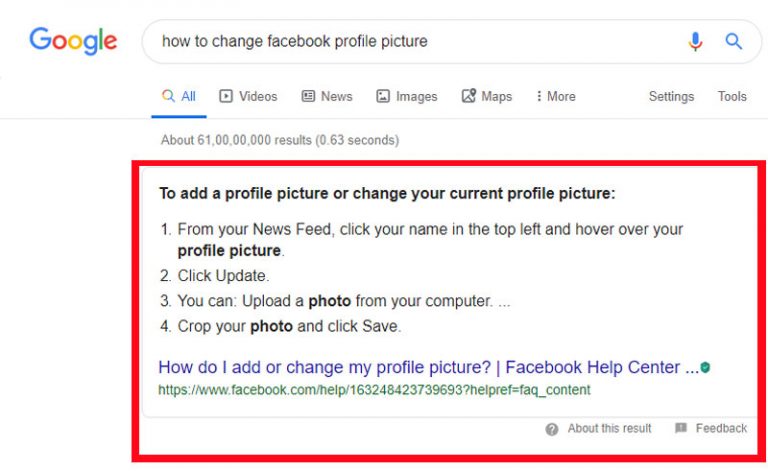Switch to the Videos results tab
Screen dimensions: 768x471
(x=257, y=96)
